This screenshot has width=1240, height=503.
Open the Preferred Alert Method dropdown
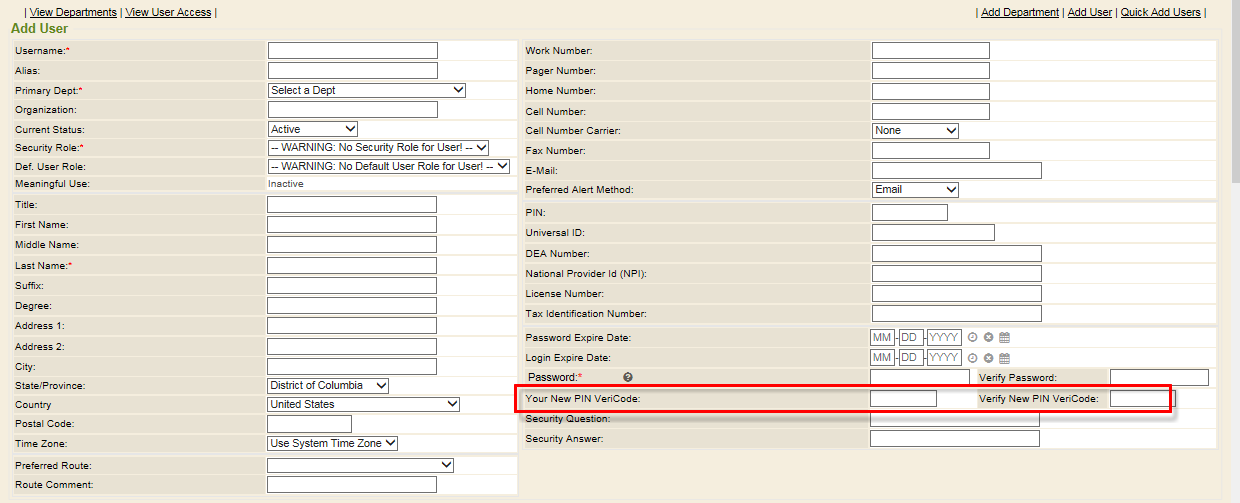[x=915, y=189]
